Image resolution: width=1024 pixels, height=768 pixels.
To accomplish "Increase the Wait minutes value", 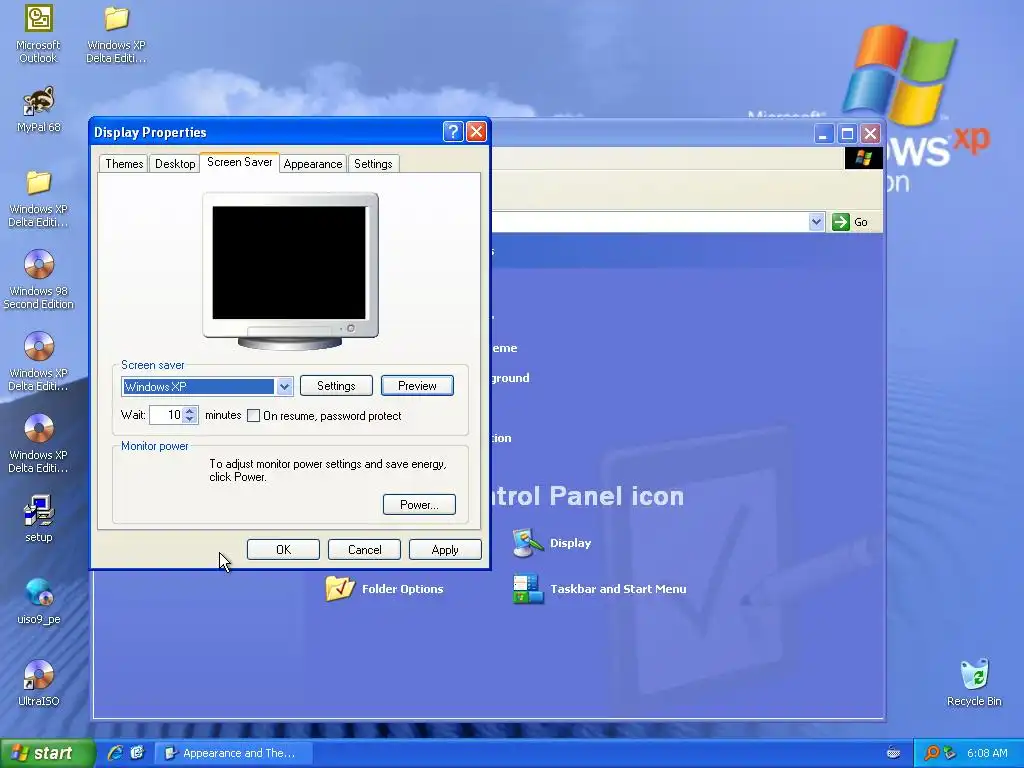I will click(190, 411).
